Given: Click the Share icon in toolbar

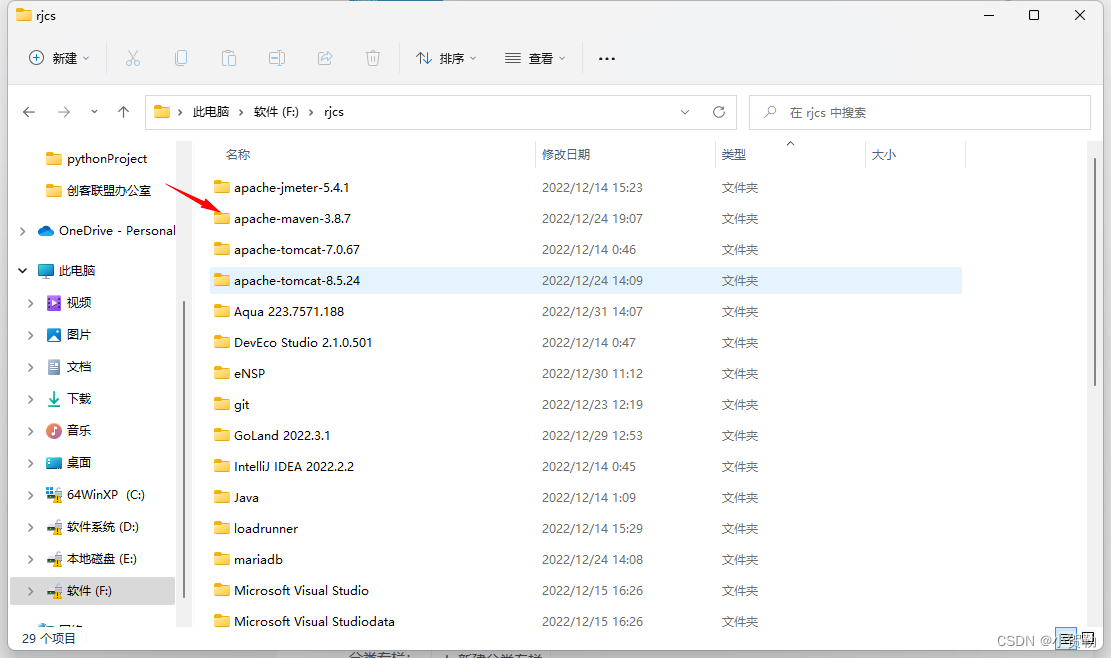Looking at the screenshot, I should (325, 58).
